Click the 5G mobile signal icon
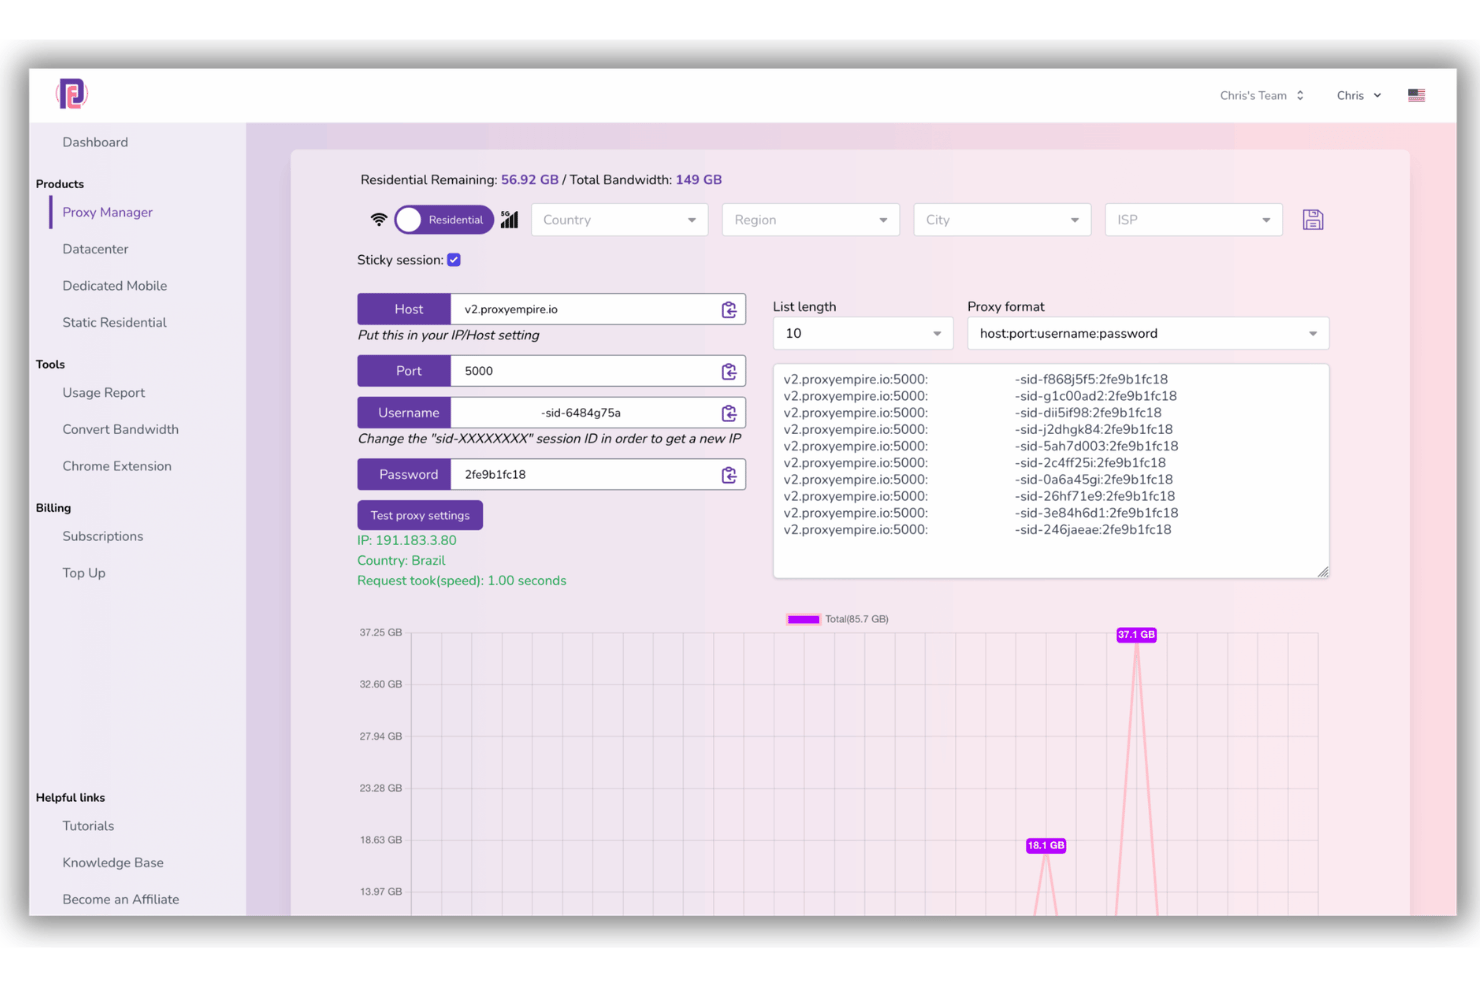 [x=510, y=220]
